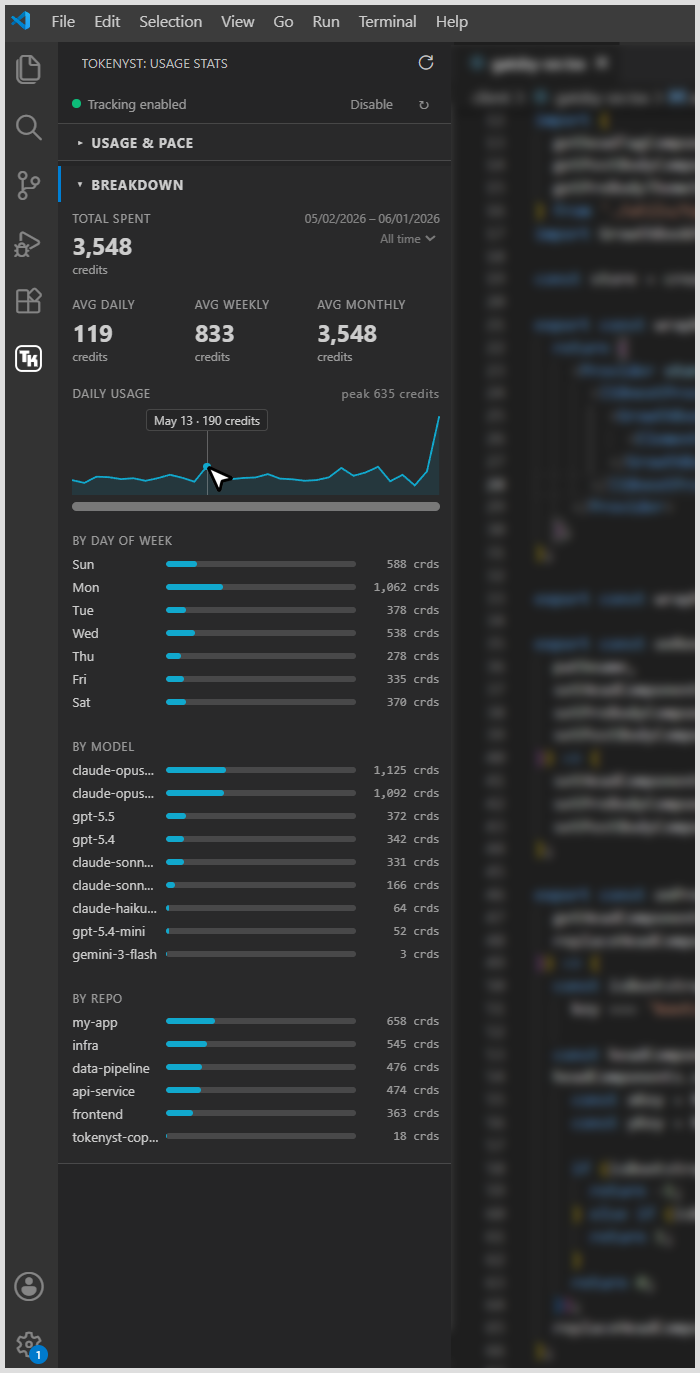The image size is (700, 1373).
Task: Open the Run menu
Action: pos(326,21)
